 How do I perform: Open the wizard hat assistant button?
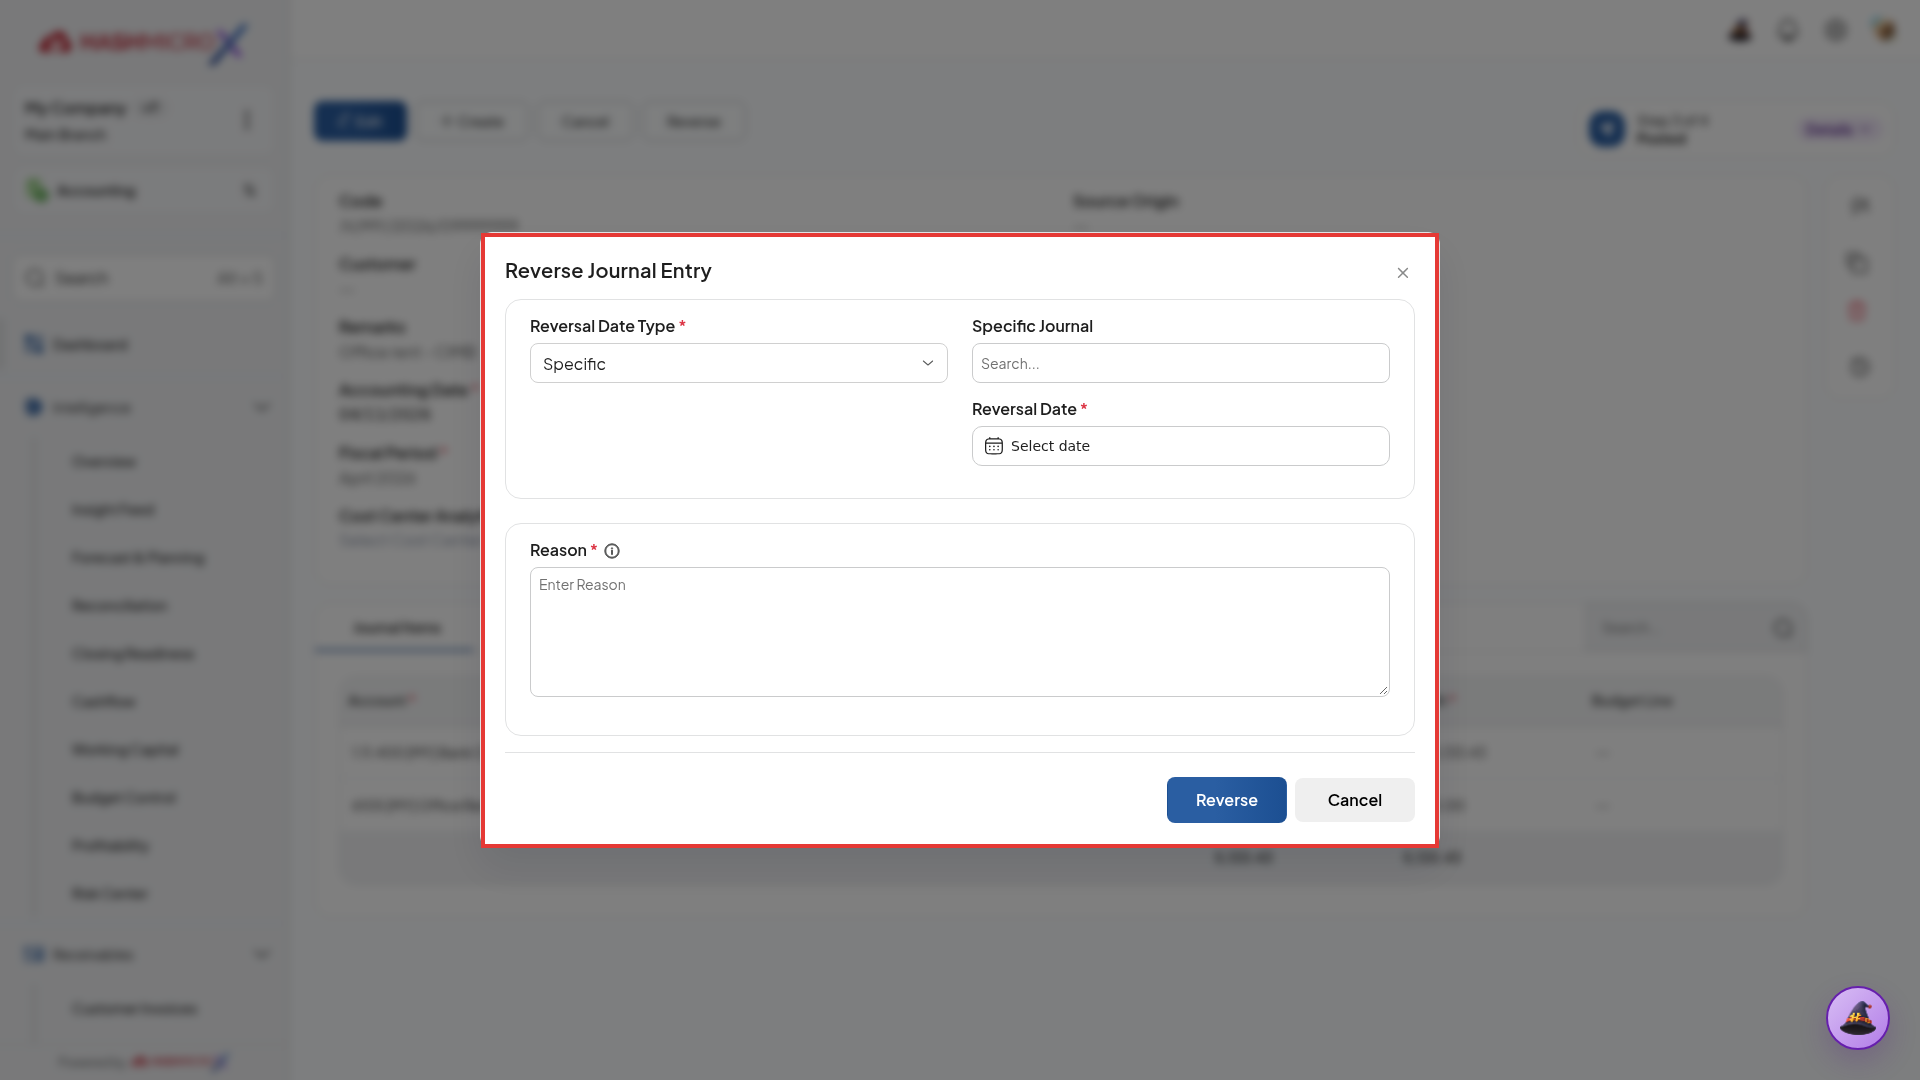click(1857, 1018)
